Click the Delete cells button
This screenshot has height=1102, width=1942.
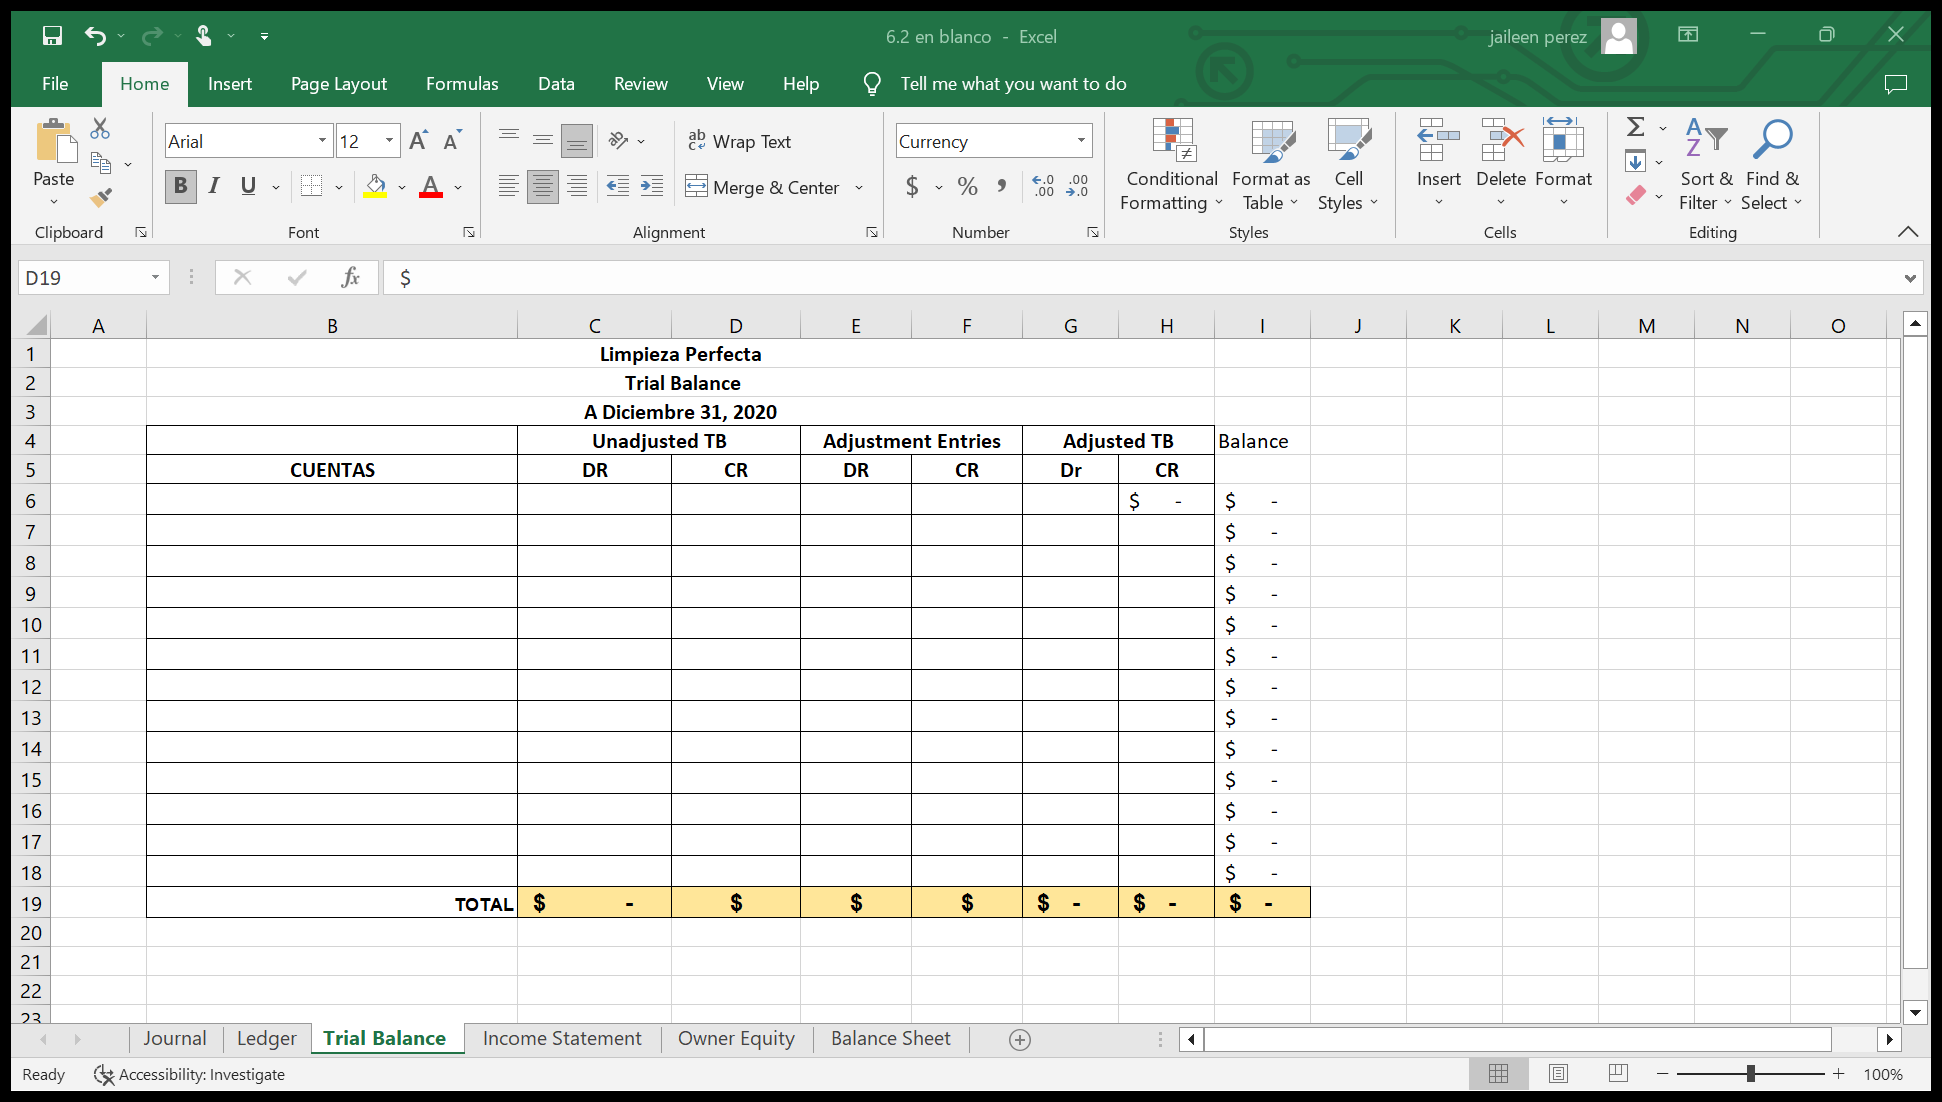pyautogui.click(x=1501, y=165)
